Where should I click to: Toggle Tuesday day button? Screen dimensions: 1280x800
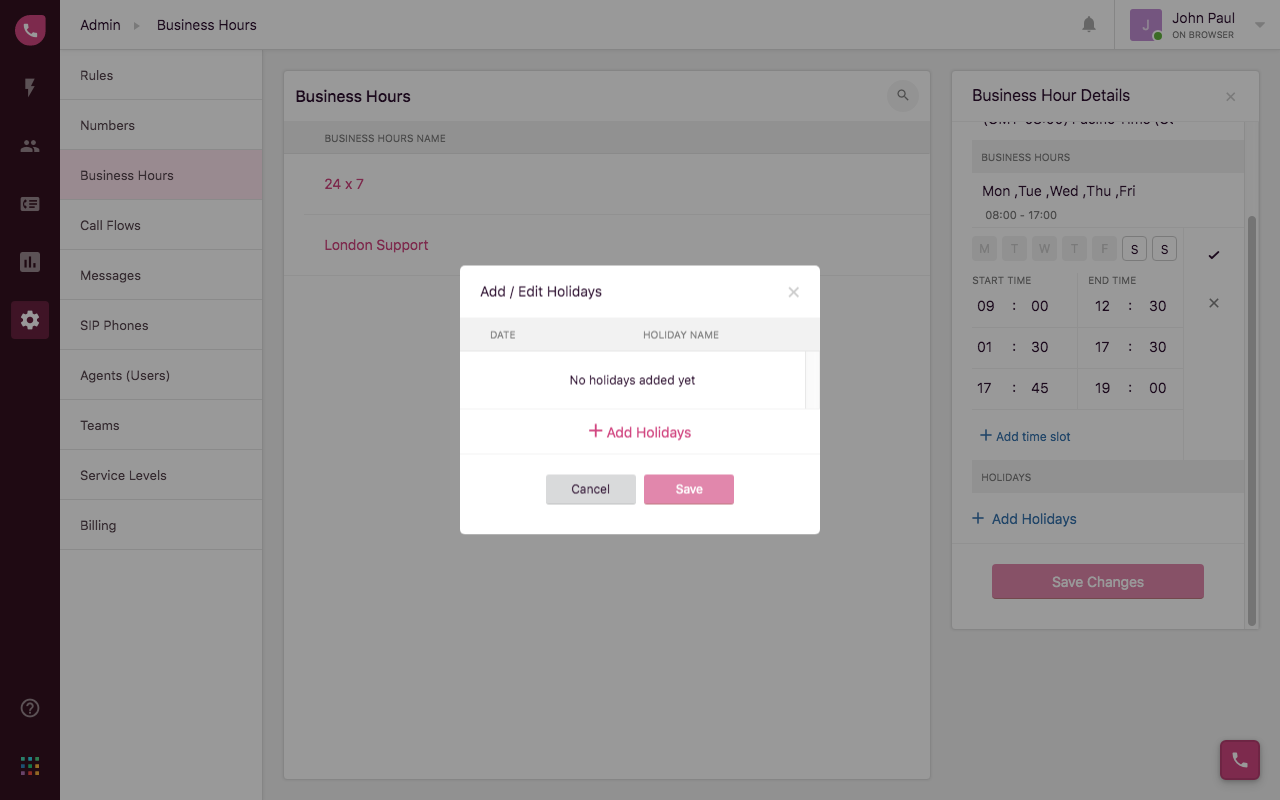click(x=1015, y=249)
